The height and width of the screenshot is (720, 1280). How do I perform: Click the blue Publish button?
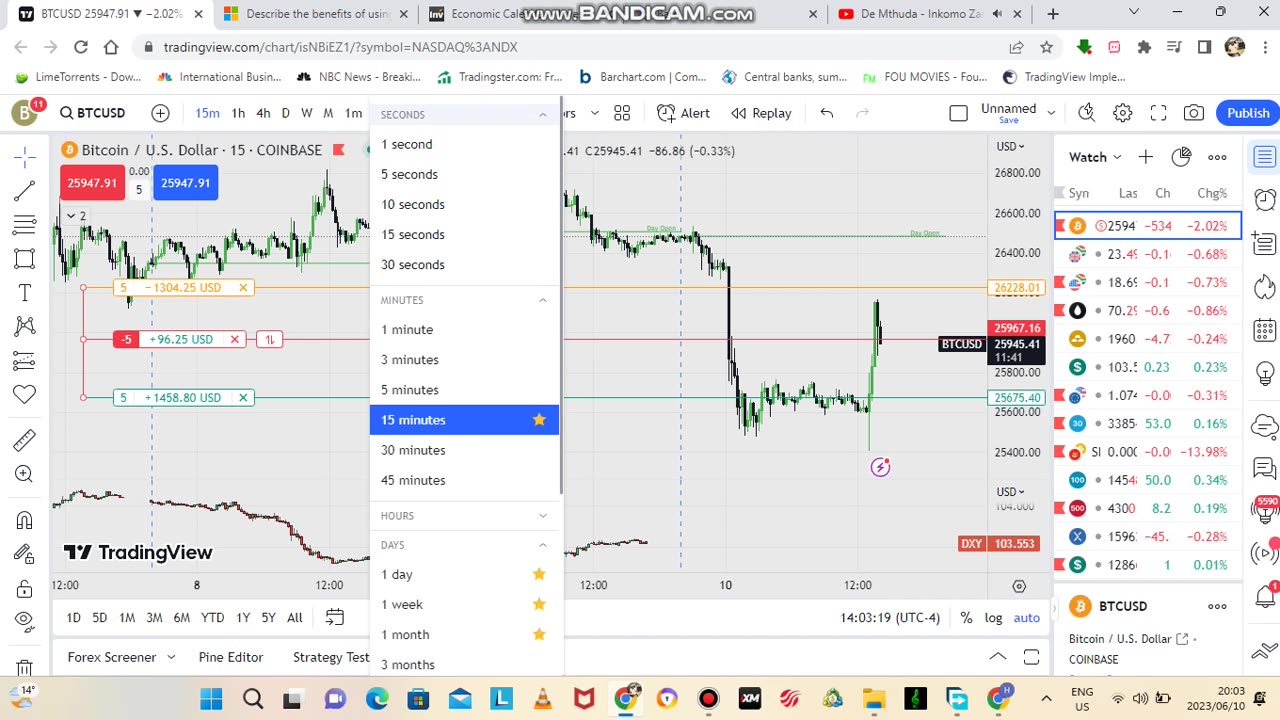tap(1248, 113)
